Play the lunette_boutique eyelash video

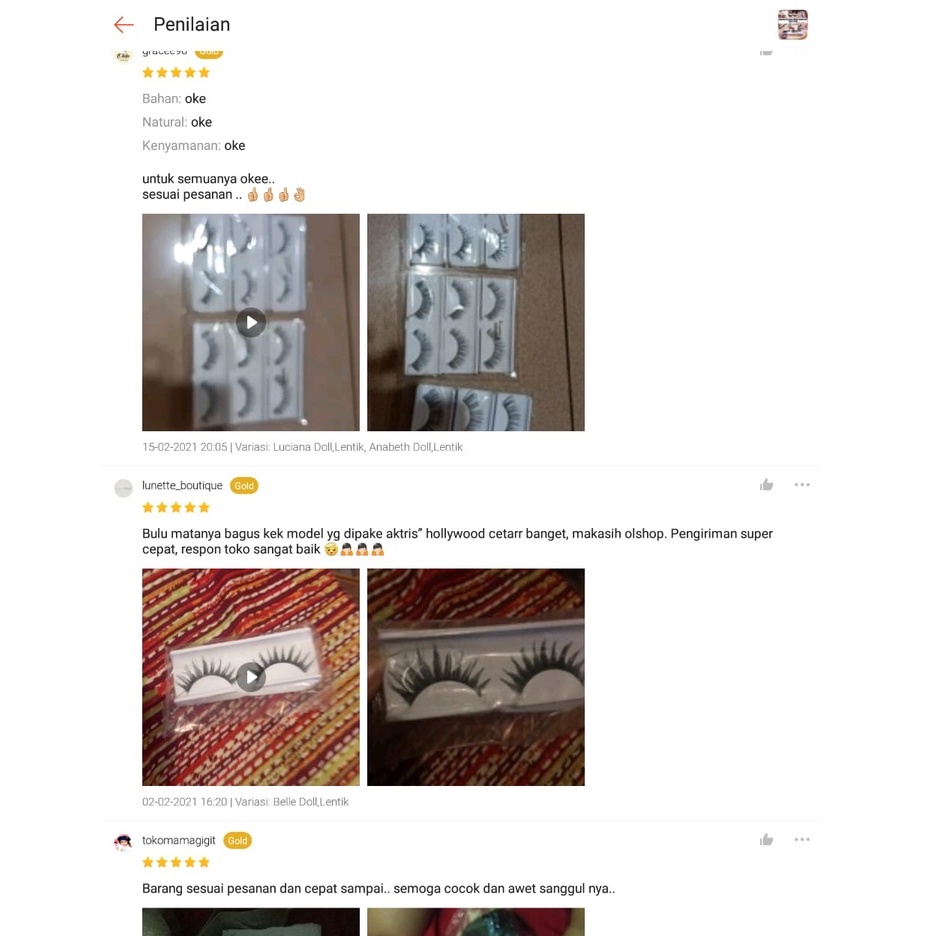(x=251, y=677)
